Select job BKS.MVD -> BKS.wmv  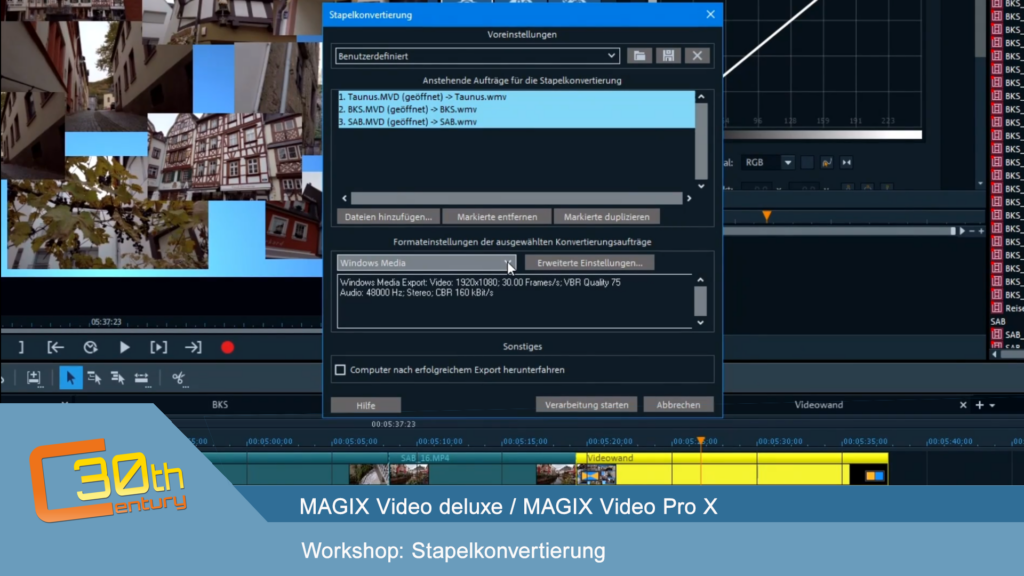coord(516,109)
